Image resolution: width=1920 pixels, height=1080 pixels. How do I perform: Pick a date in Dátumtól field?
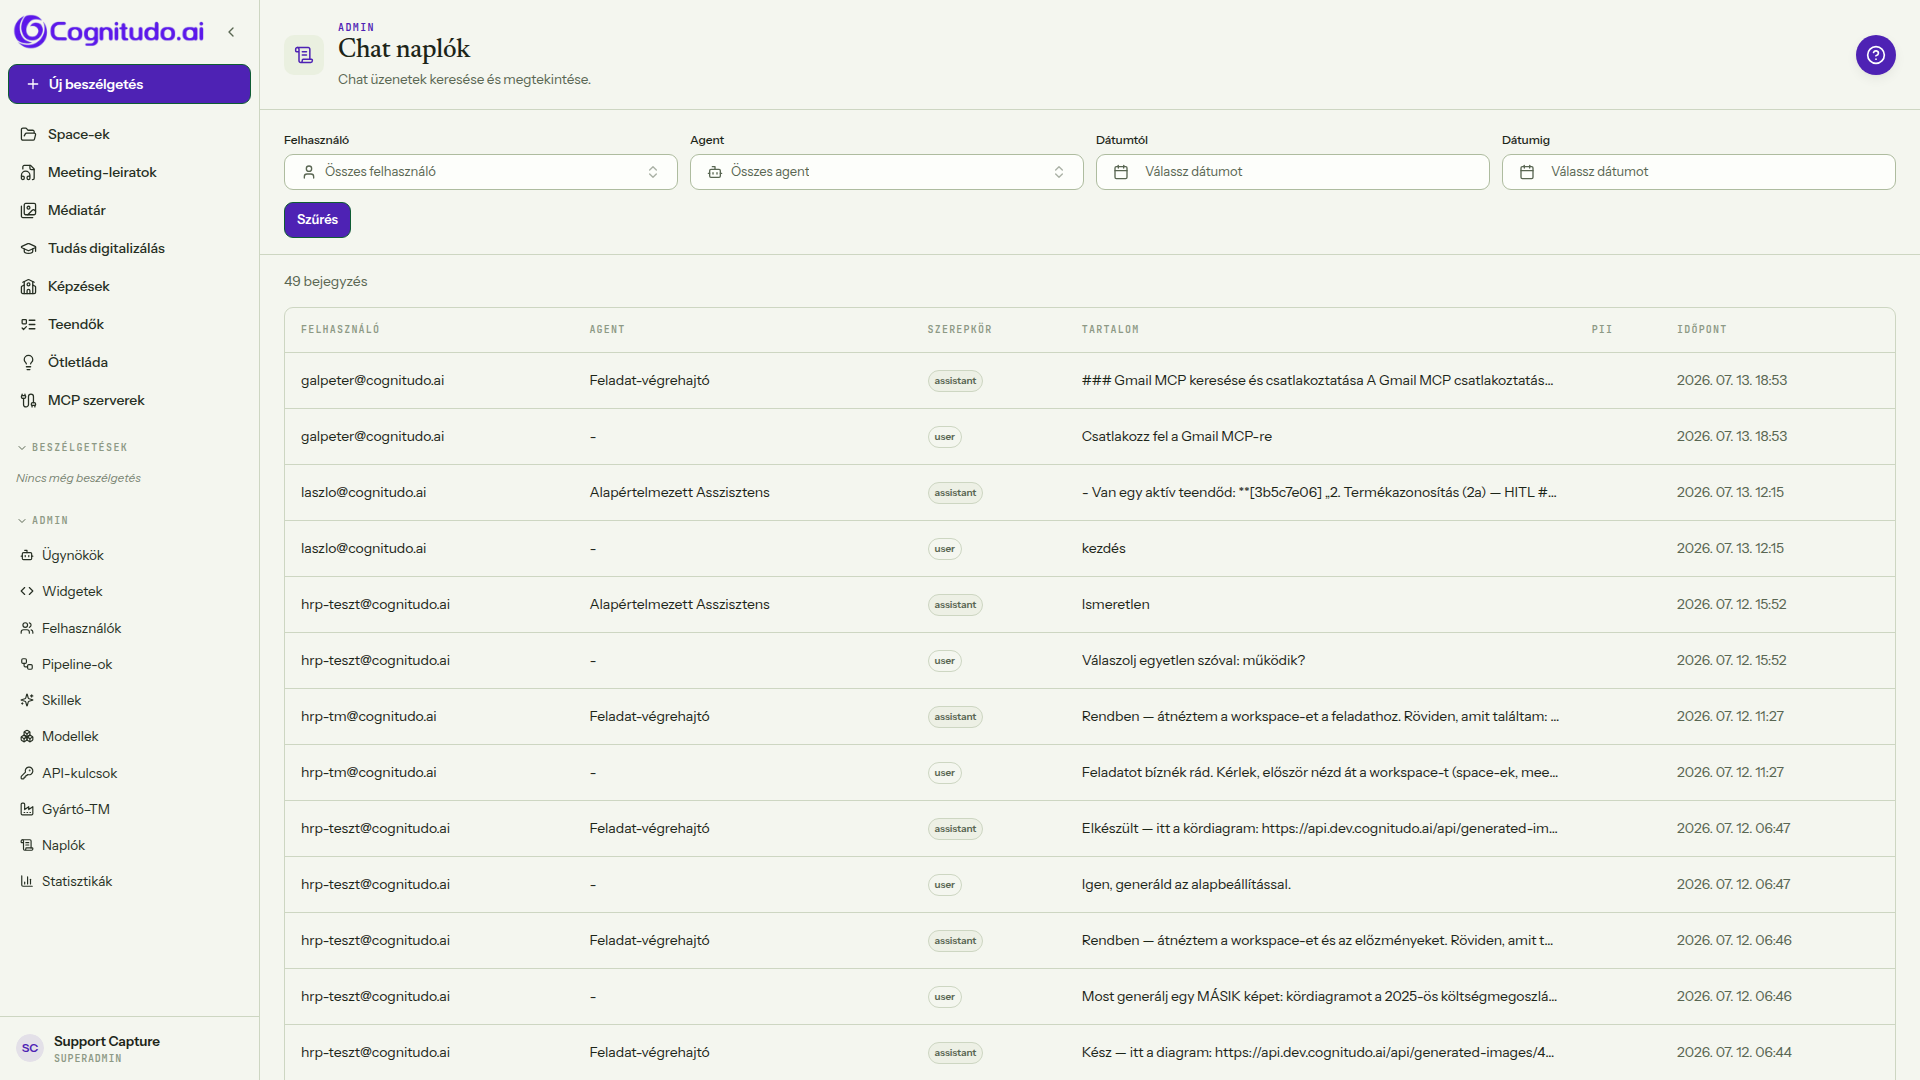pyautogui.click(x=1292, y=172)
